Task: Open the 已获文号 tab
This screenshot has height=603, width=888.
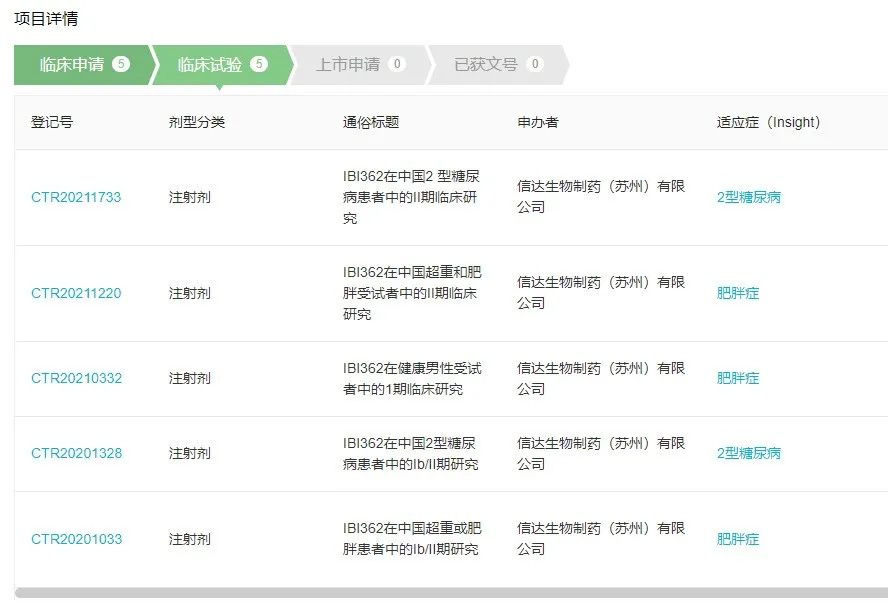Action: 485,65
